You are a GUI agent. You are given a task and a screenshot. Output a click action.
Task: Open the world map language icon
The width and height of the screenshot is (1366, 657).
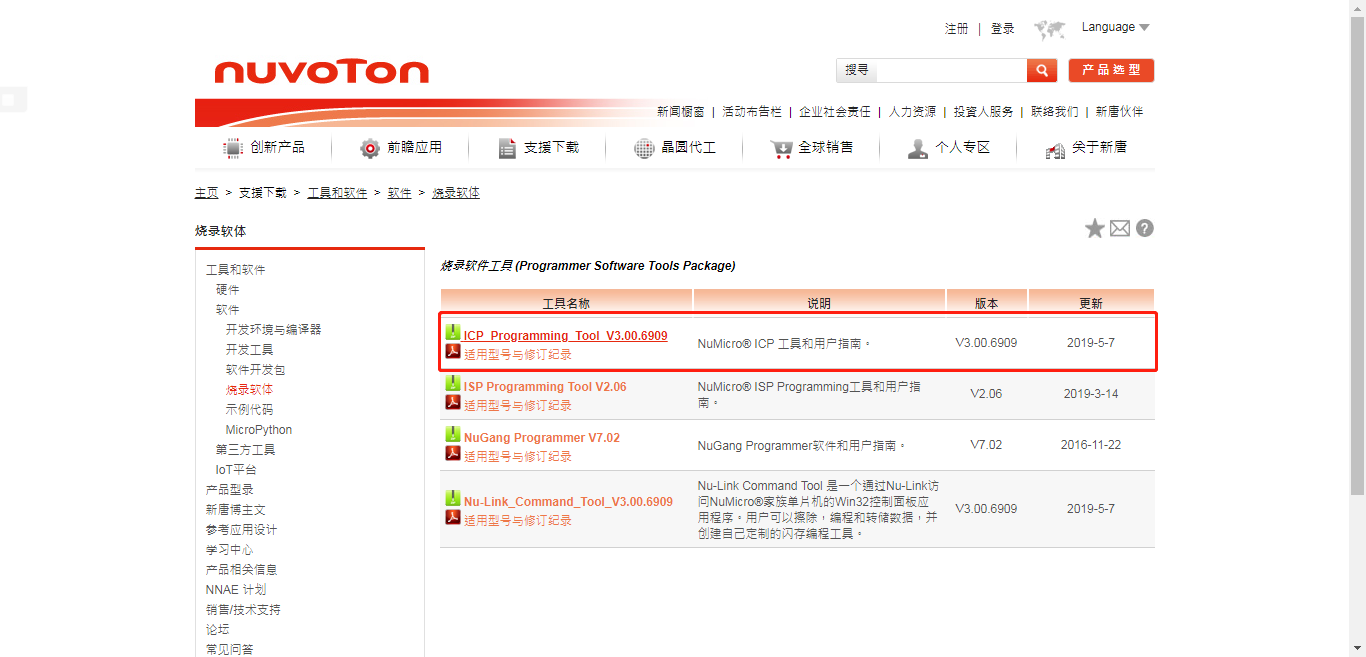pos(1049,29)
